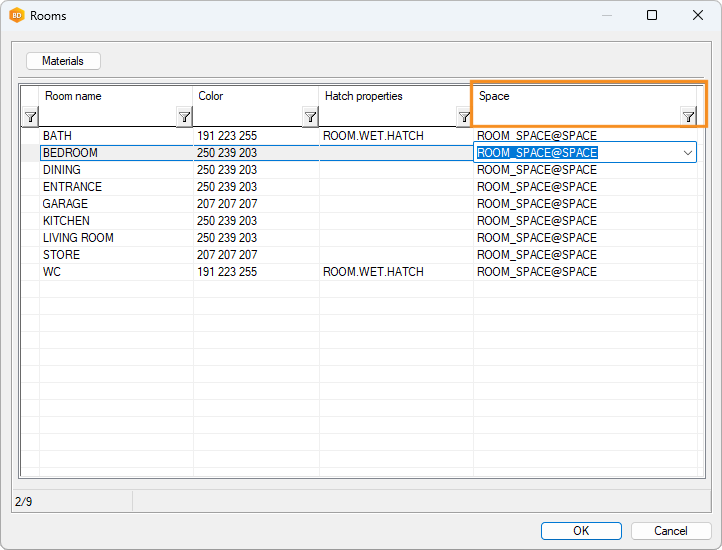
Task: Click the Room name filter input field
Action: pos(108,117)
